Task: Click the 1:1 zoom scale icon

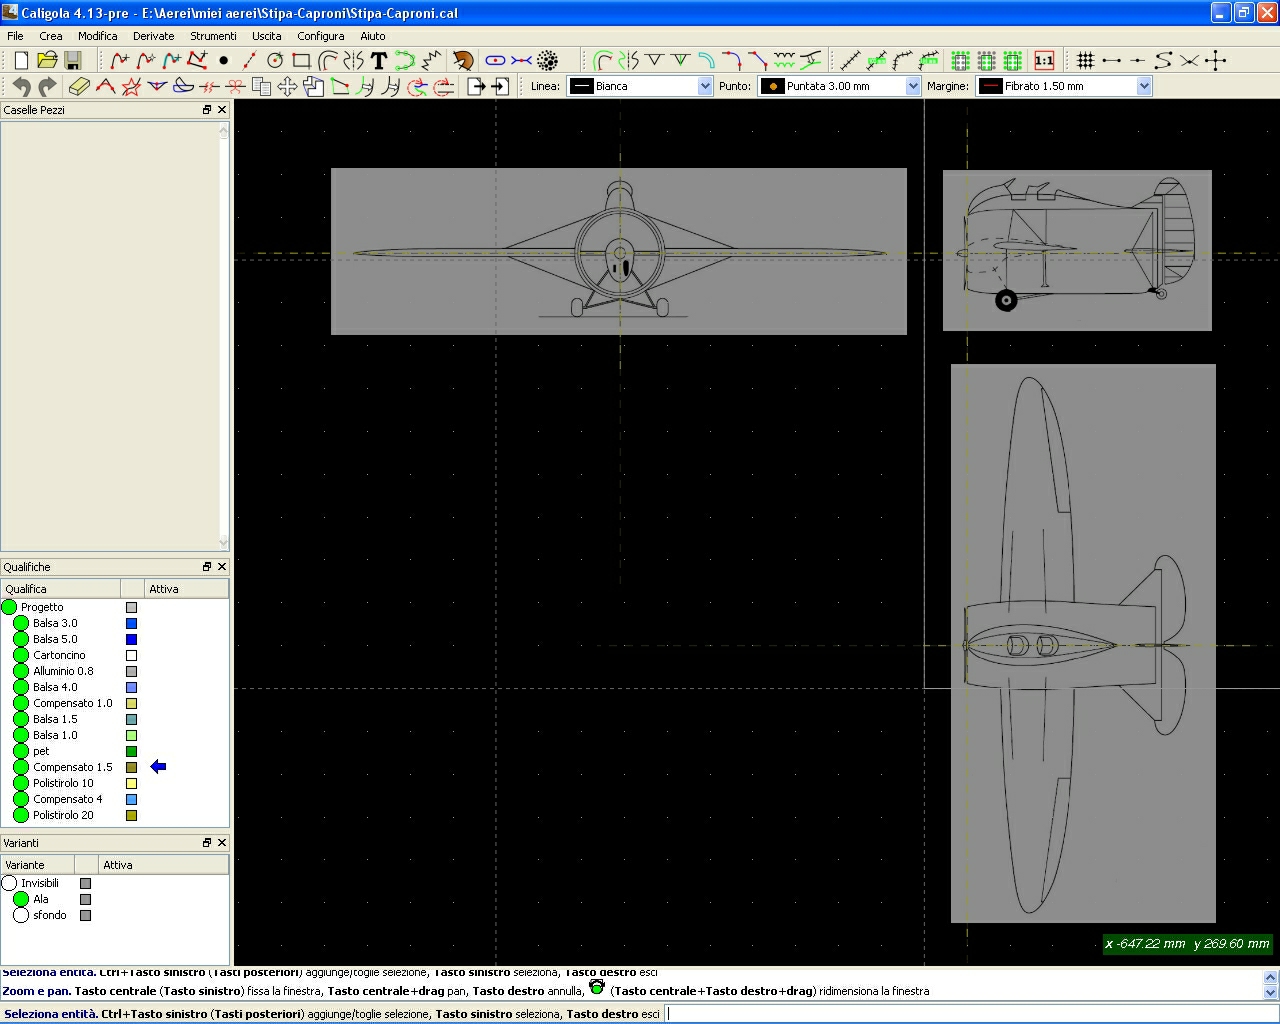Action: pos(1044,61)
